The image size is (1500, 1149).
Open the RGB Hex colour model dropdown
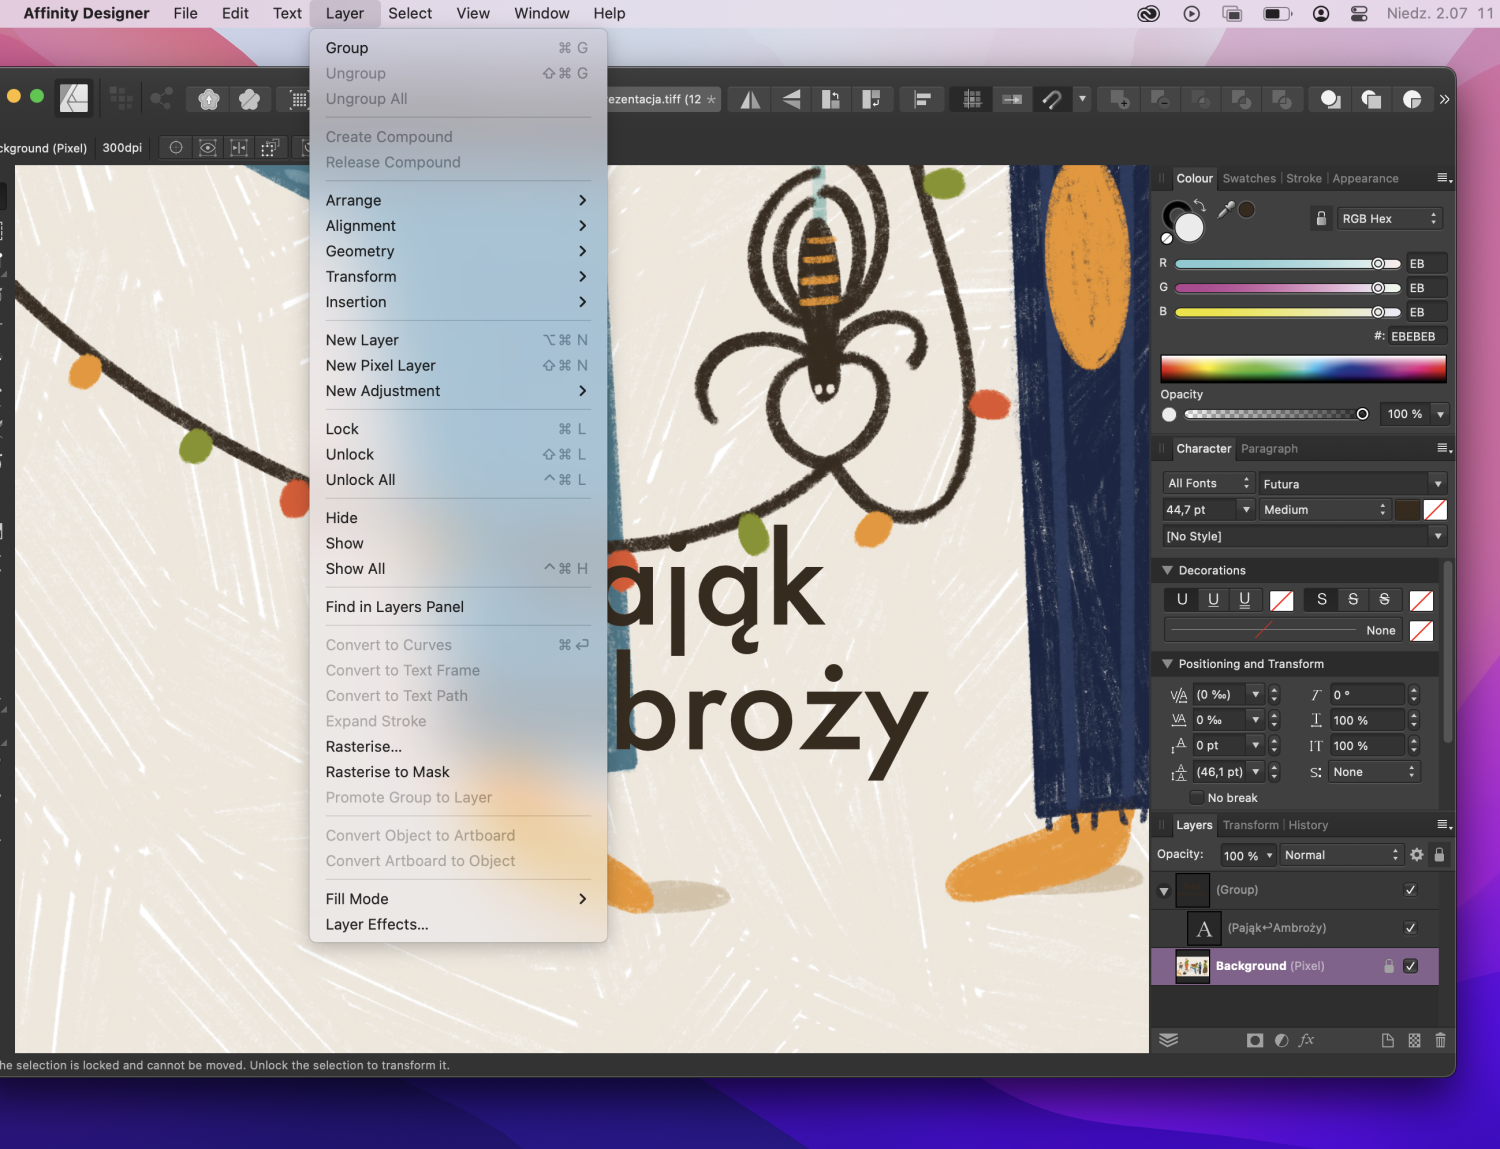point(1389,219)
